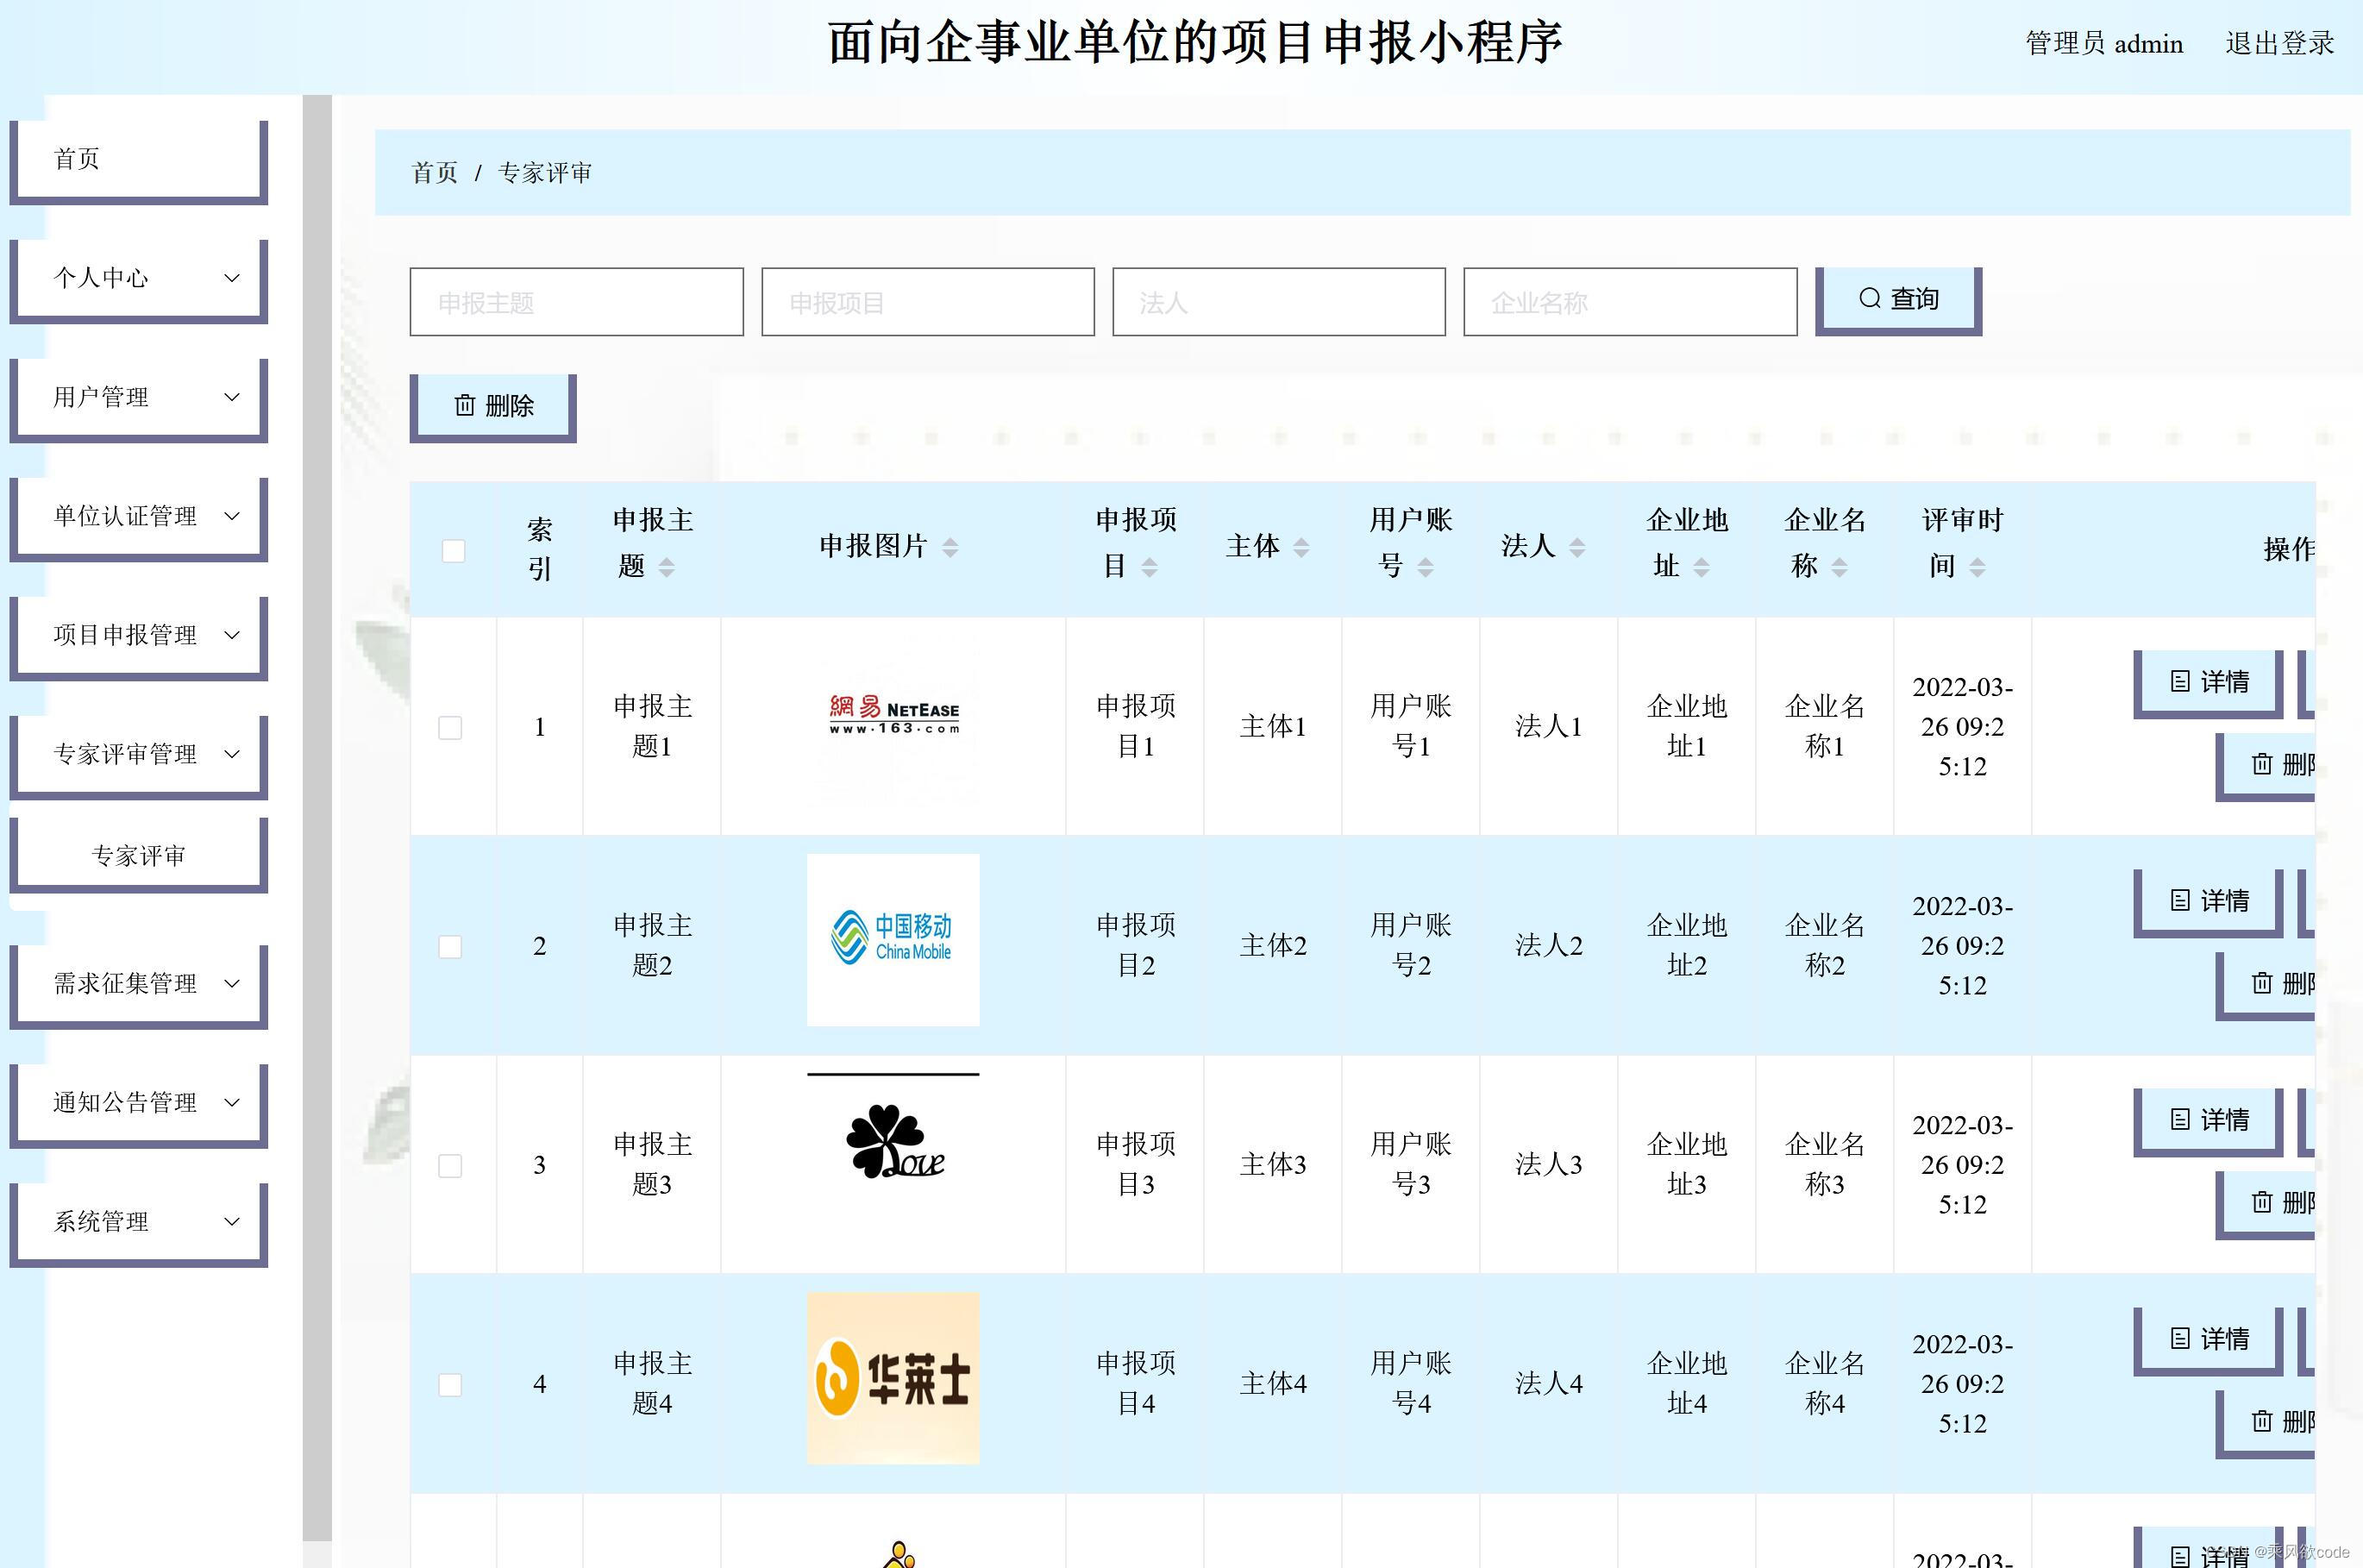The image size is (2363, 1568).
Task: Focus the 申报主题 search input field
Action: click(x=576, y=302)
